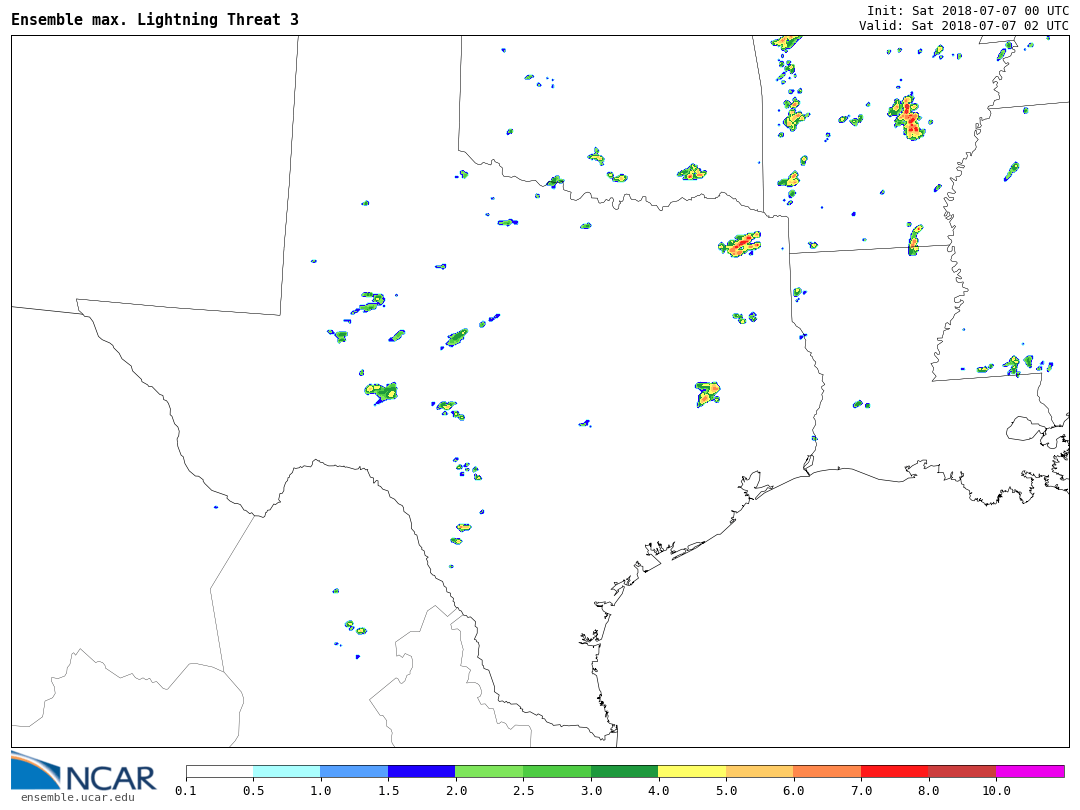Select the yellow 4.0–5.0 color swatch
1080x810 pixels.
click(692, 772)
